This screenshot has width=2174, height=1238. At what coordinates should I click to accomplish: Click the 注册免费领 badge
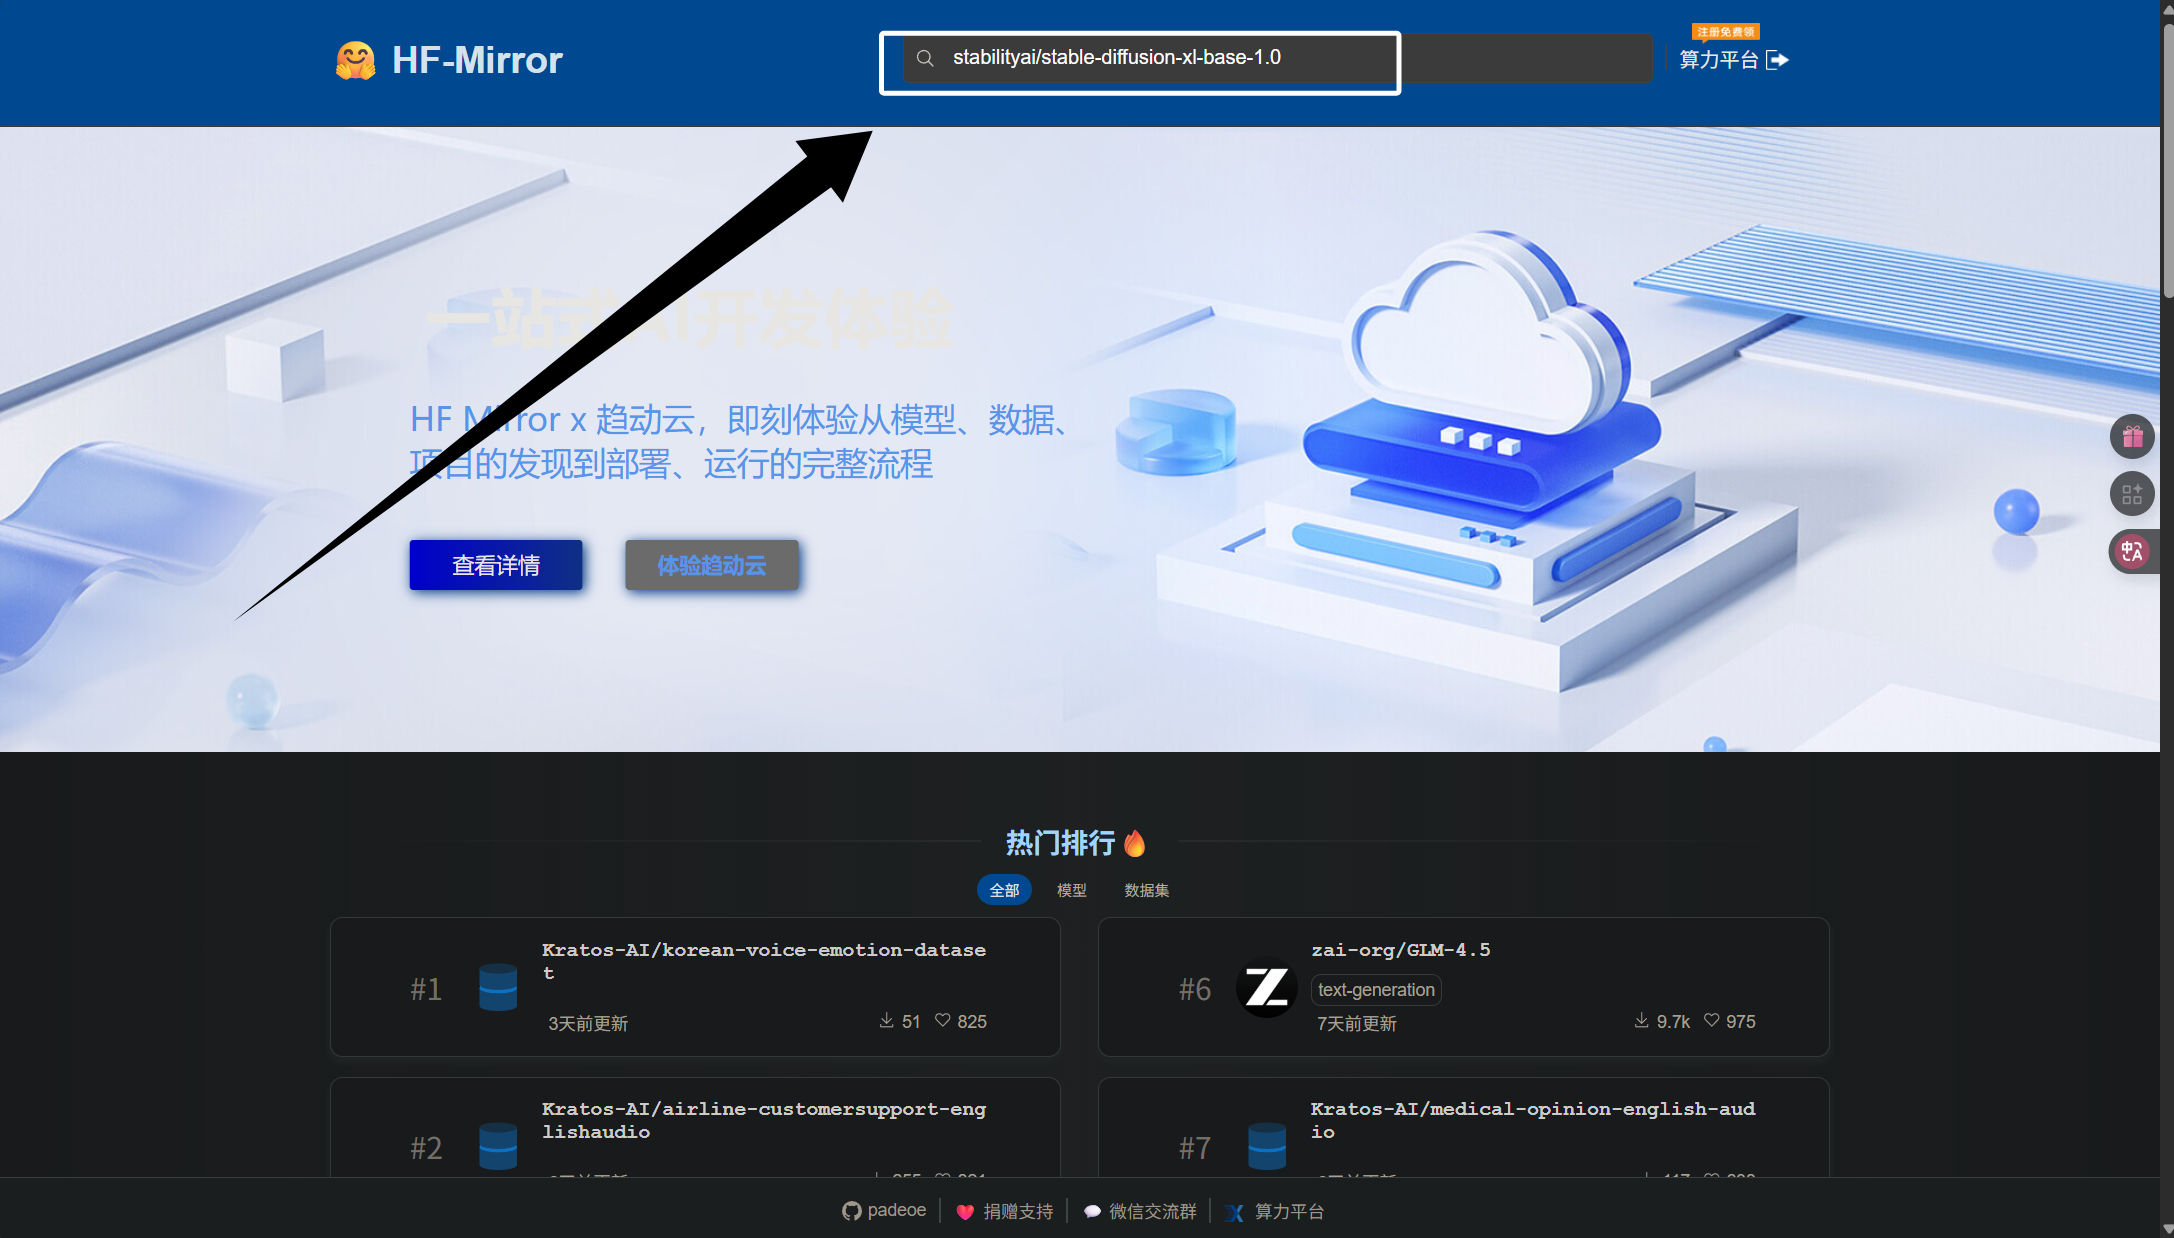[1725, 32]
